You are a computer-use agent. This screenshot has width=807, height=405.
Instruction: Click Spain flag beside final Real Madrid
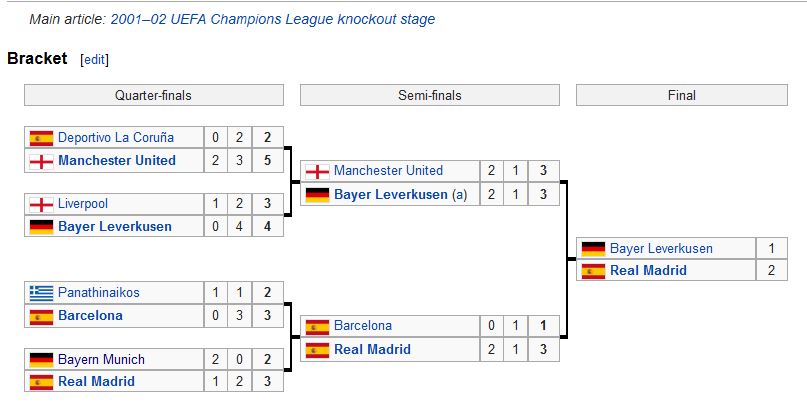[x=593, y=270]
